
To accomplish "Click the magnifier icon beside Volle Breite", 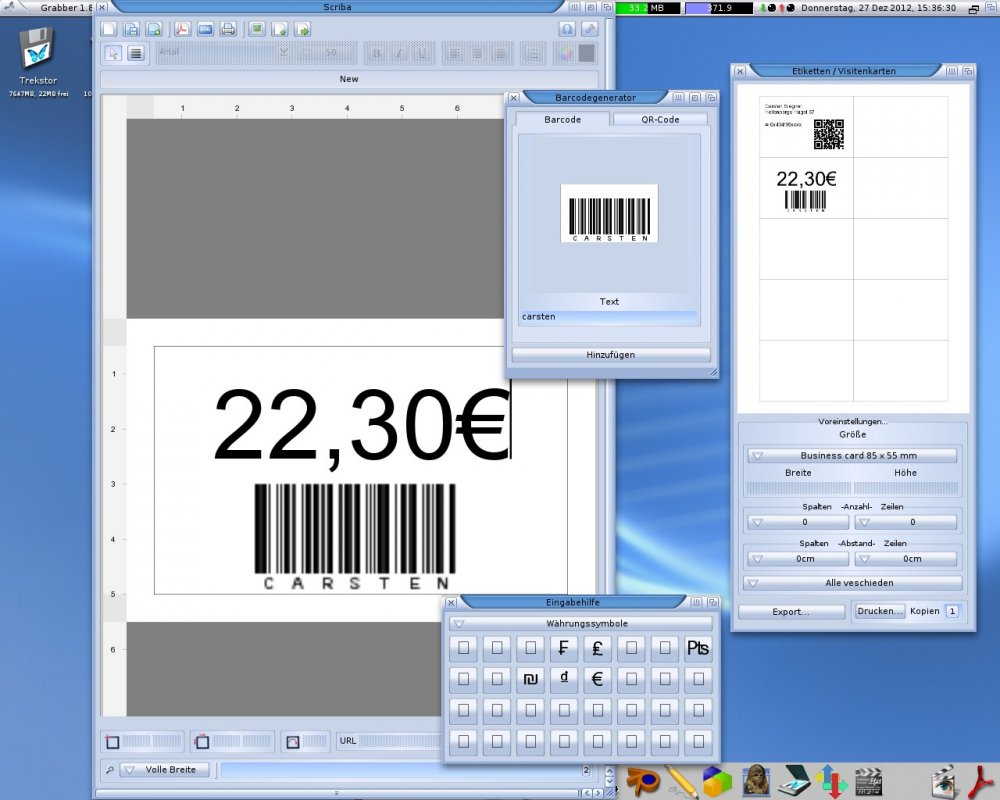I will coord(109,770).
